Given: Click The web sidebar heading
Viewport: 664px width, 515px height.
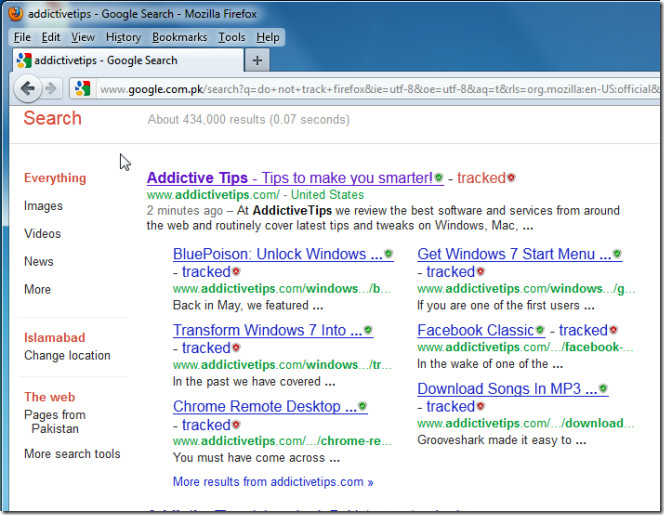Looking at the screenshot, I should pos(50,397).
